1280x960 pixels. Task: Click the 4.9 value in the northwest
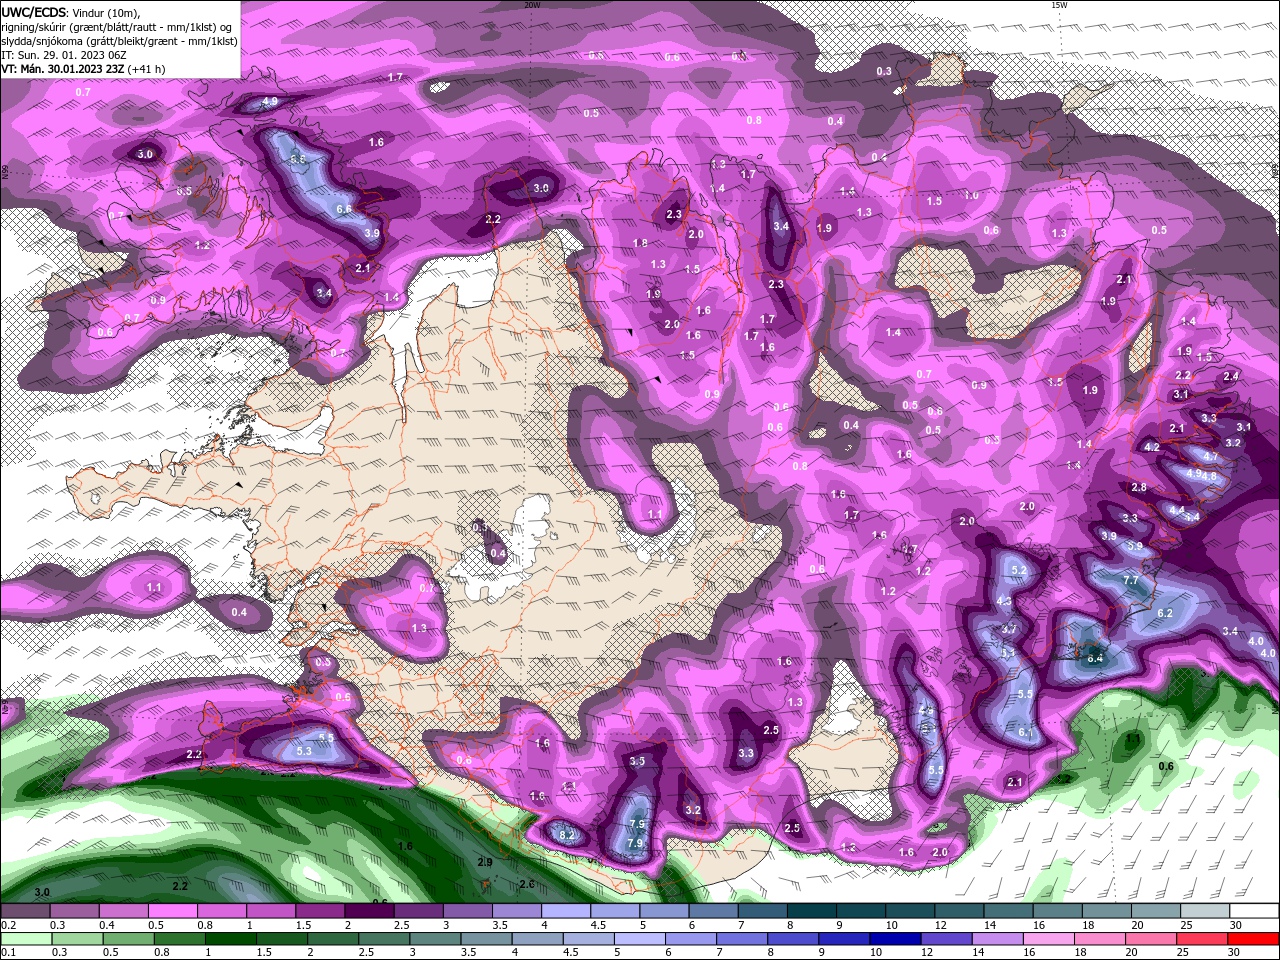pyautogui.click(x=270, y=102)
